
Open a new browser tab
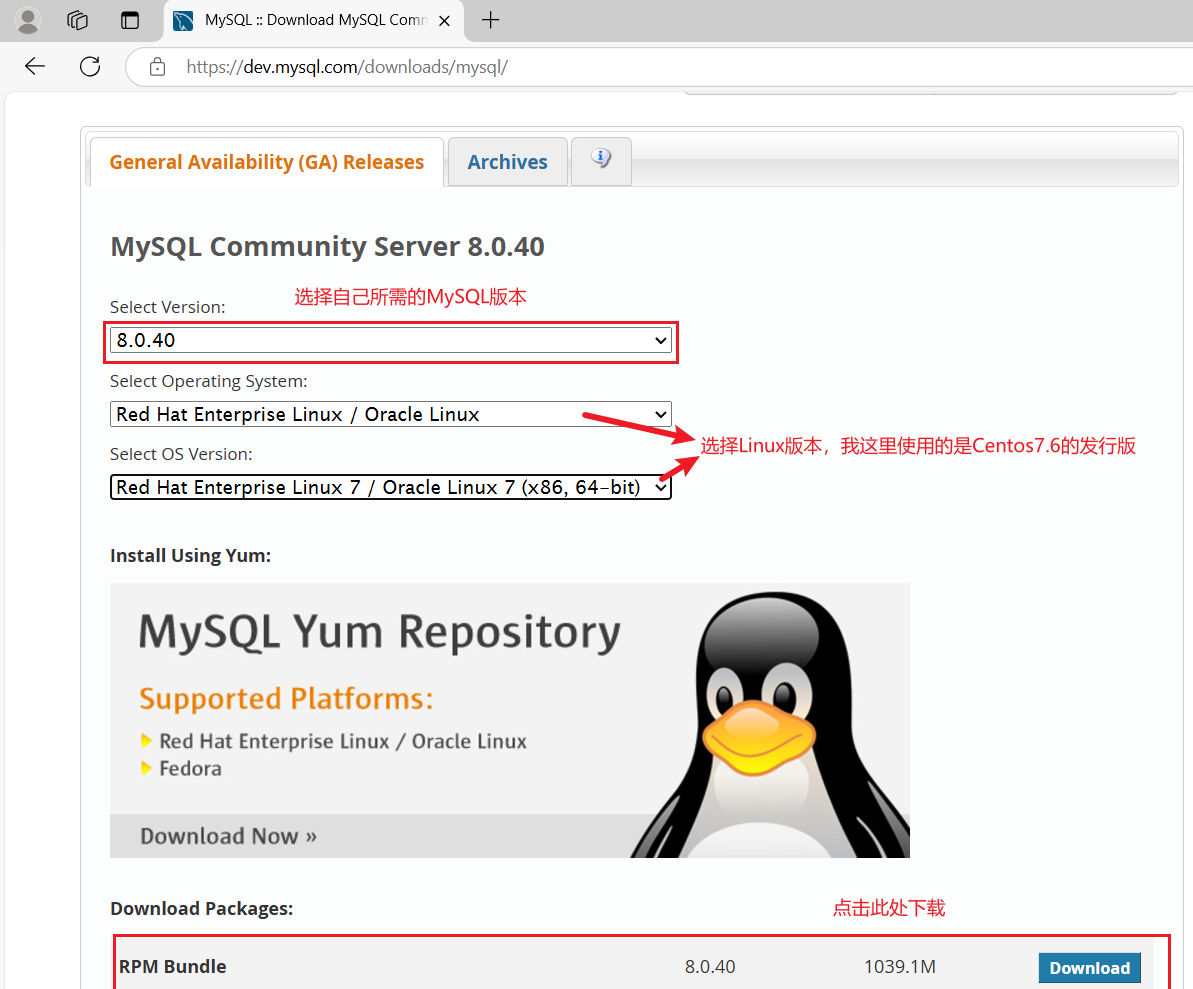pyautogui.click(x=491, y=21)
